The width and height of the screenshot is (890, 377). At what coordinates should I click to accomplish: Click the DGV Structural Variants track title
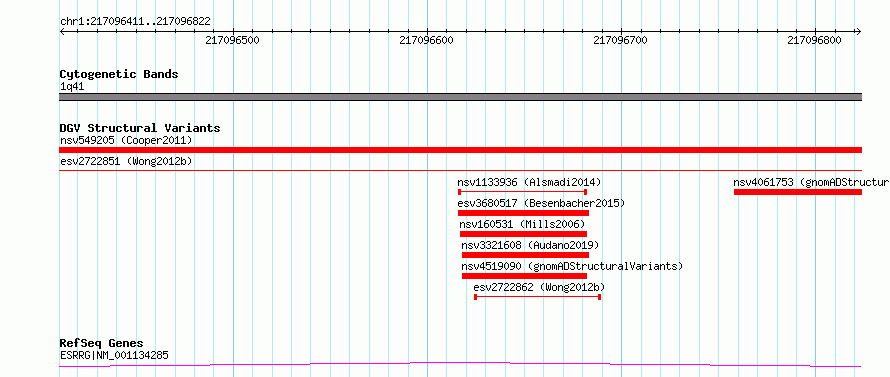(x=140, y=128)
